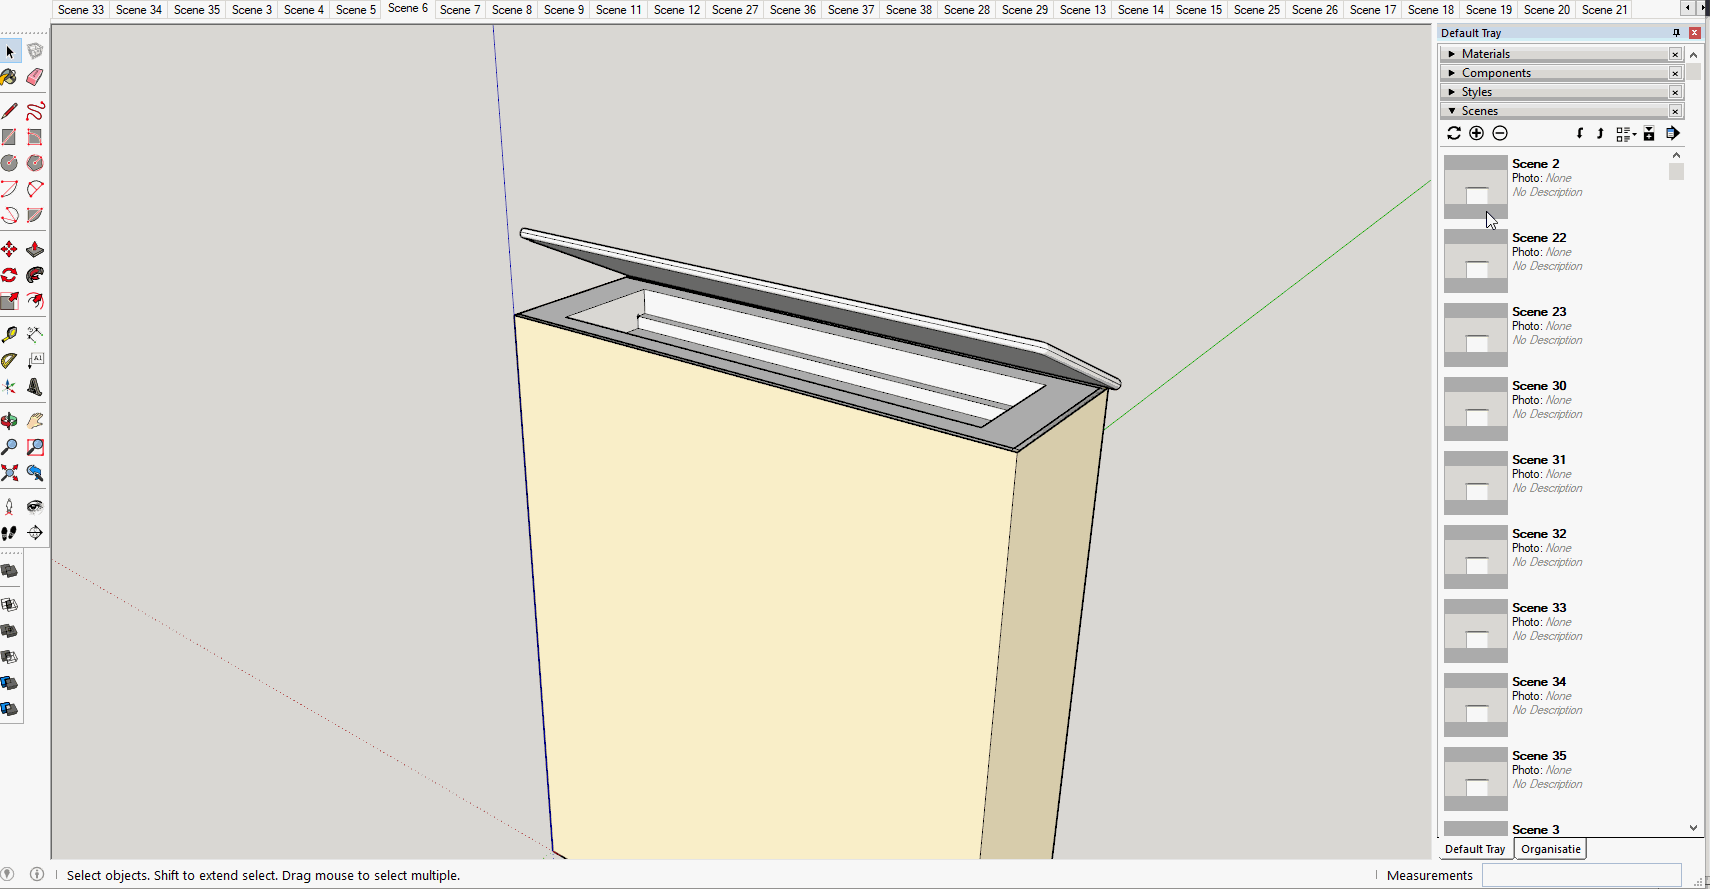Select the Look Around eye tool
Screen dimensions: 1710x889
35,507
